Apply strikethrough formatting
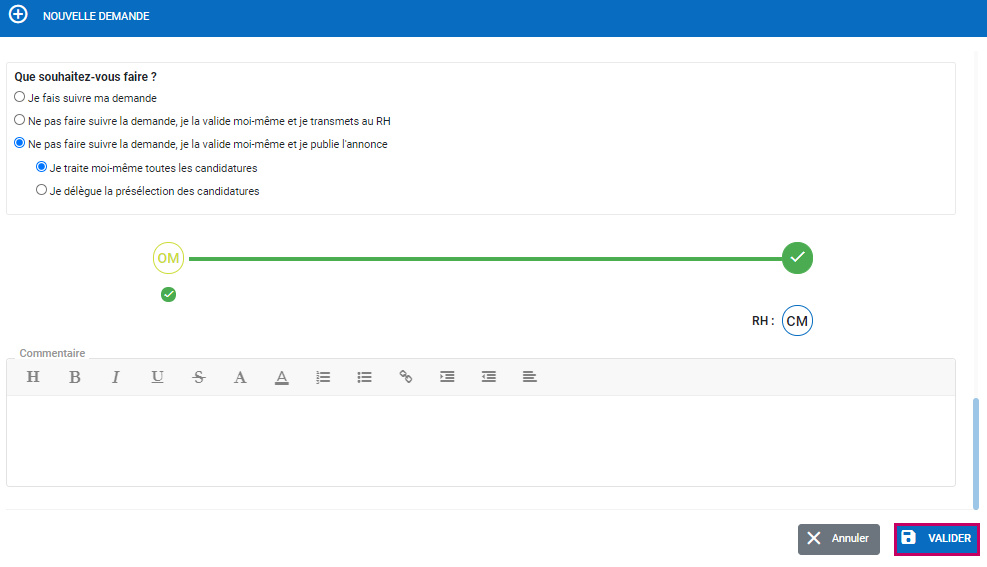The height and width of the screenshot is (567, 987). coord(199,377)
